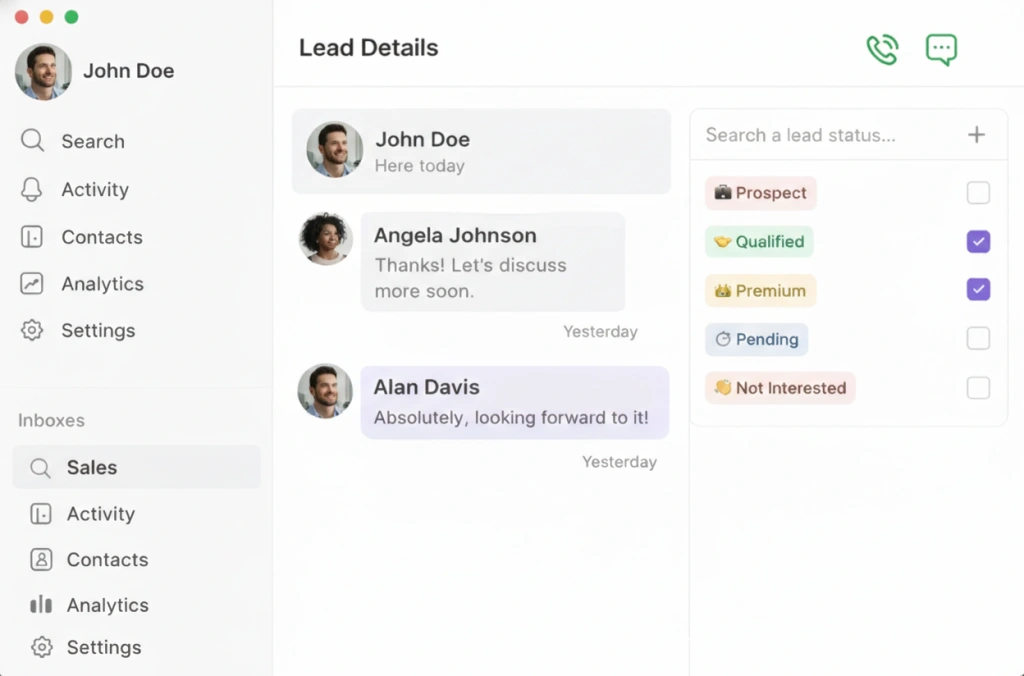Click the Not Interested status tag

780,388
